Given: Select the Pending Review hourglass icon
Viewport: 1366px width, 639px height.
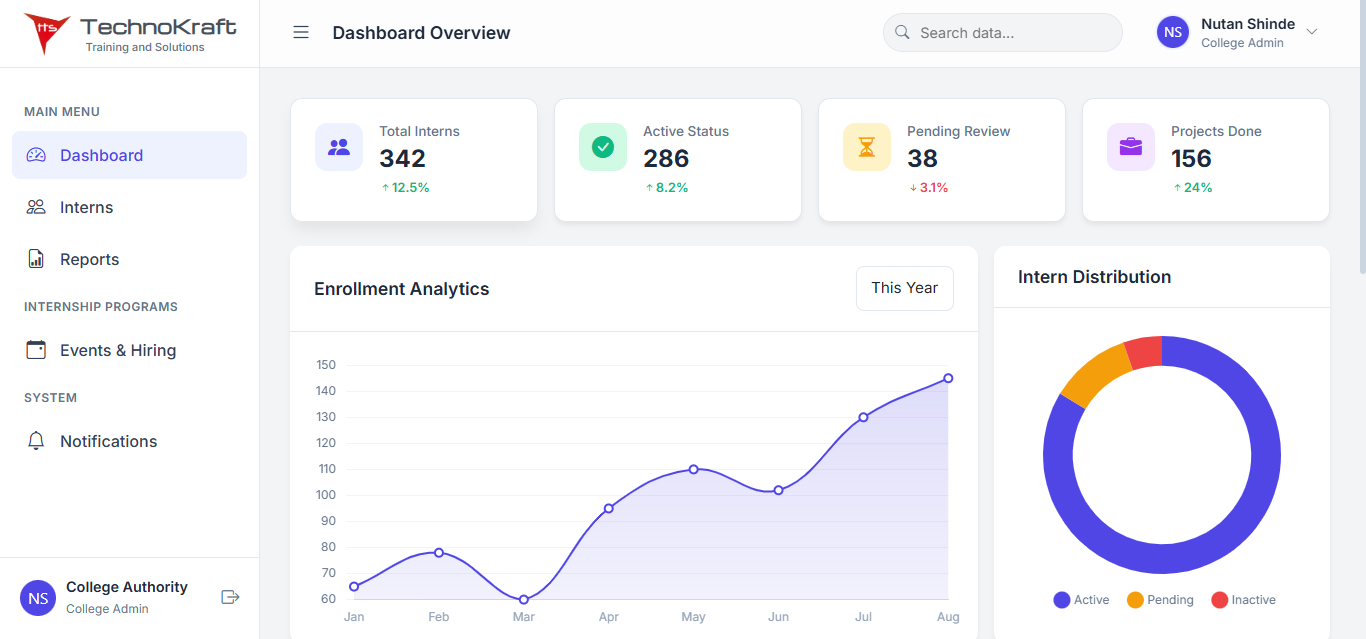Looking at the screenshot, I should [x=867, y=147].
